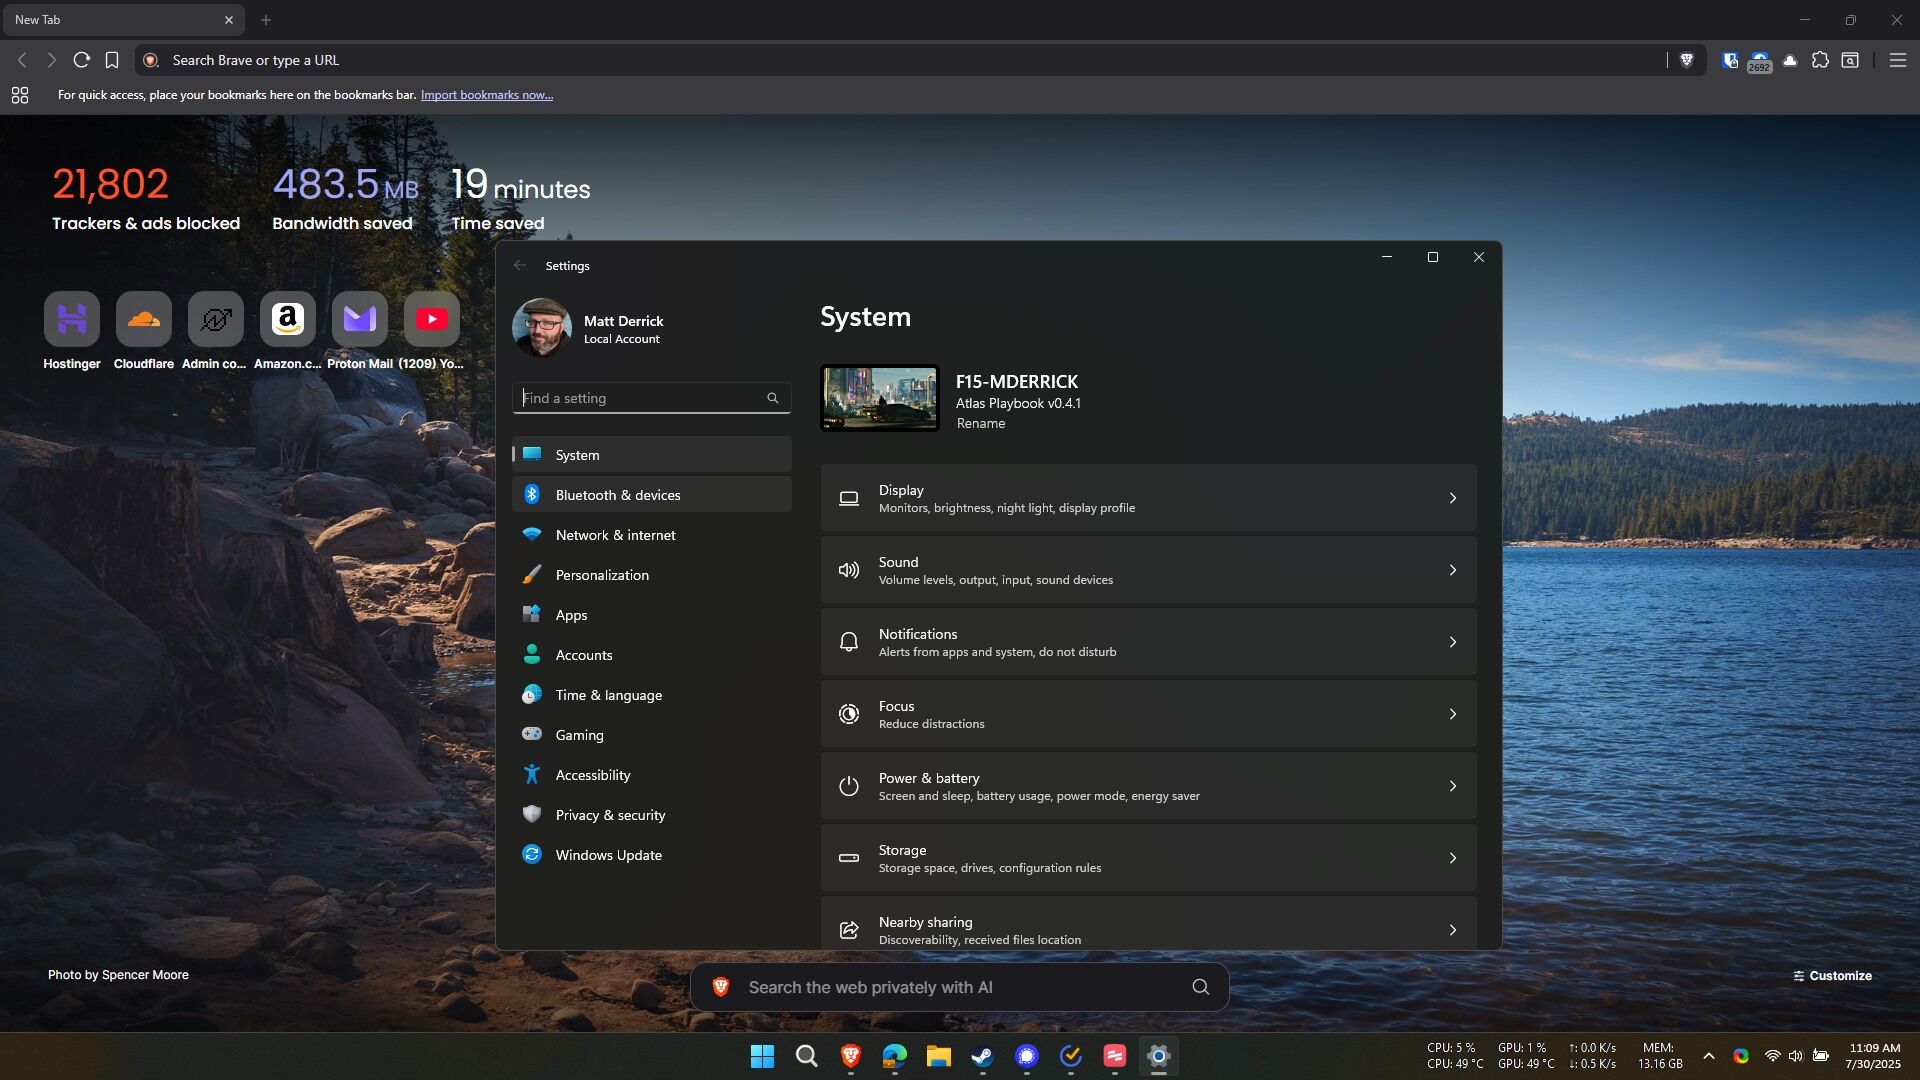Click the bookmark page icon

pyautogui.click(x=112, y=60)
